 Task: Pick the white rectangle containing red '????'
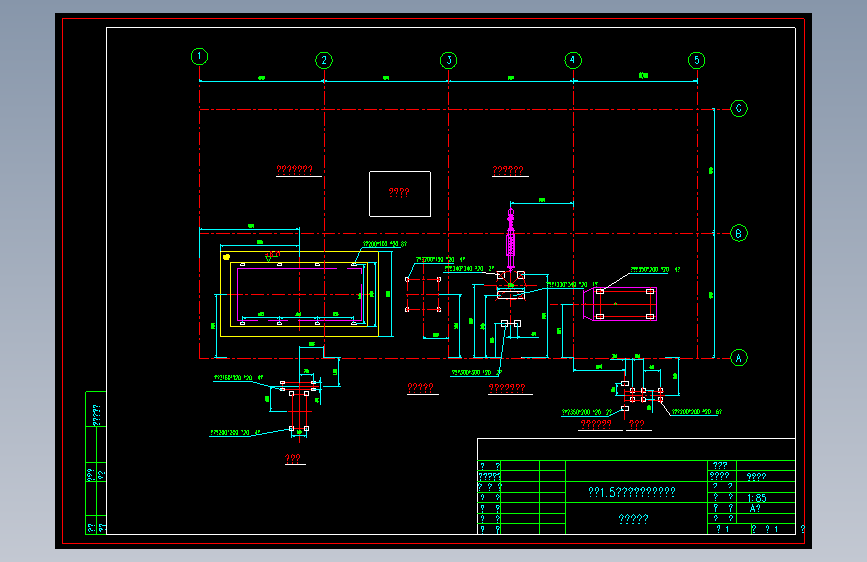[400, 194]
